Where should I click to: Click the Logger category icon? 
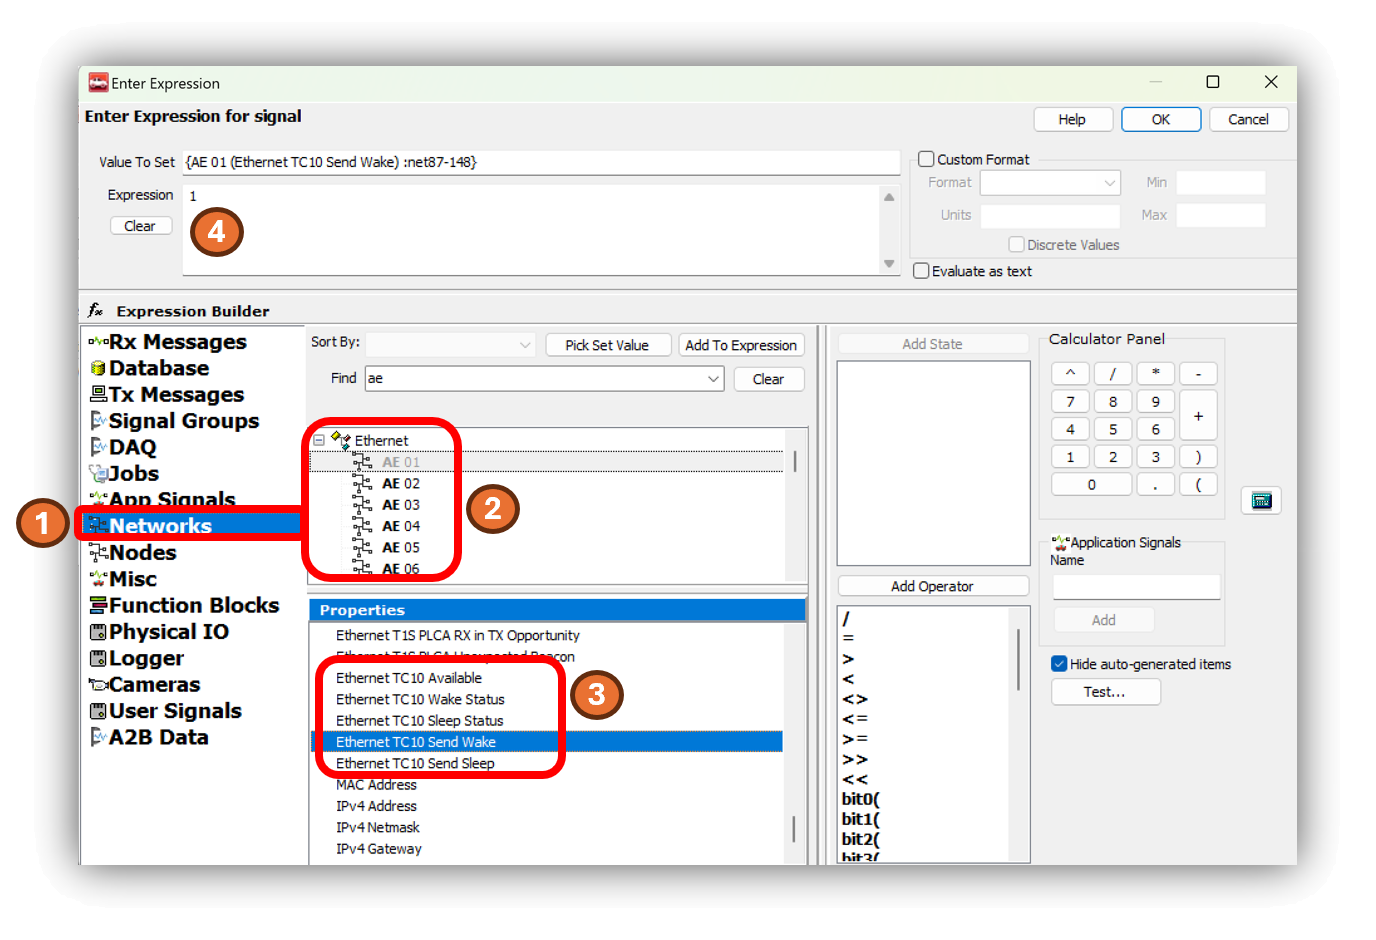tap(98, 659)
